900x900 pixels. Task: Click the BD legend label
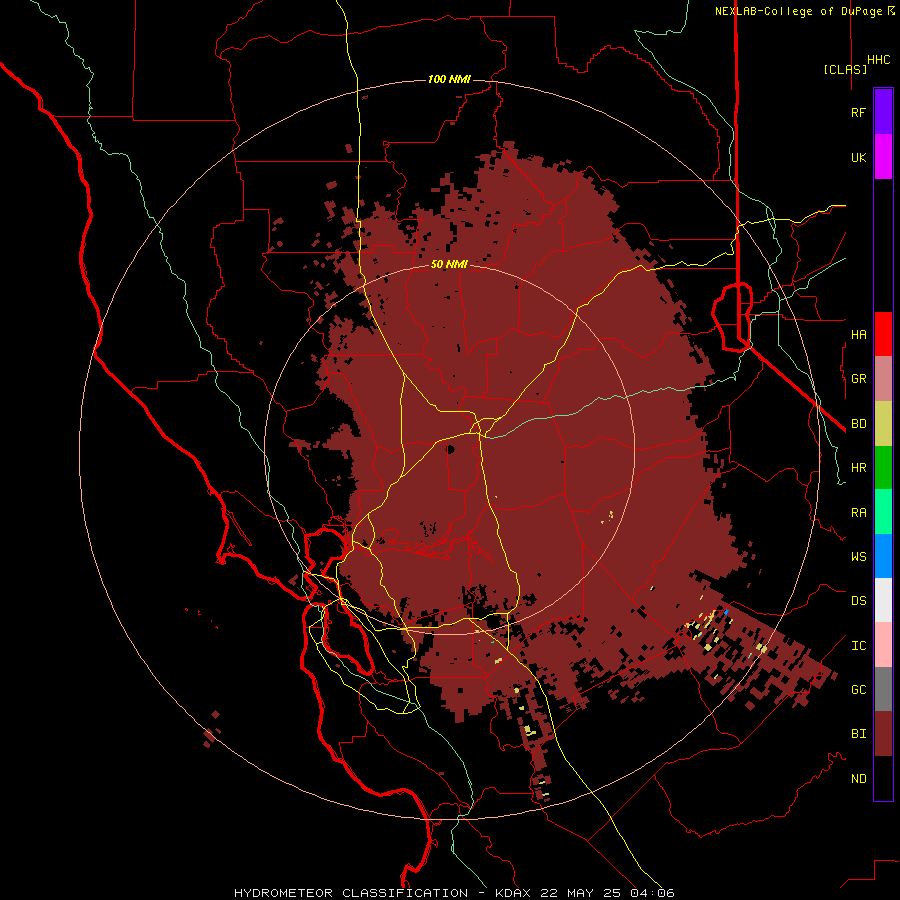(x=858, y=424)
